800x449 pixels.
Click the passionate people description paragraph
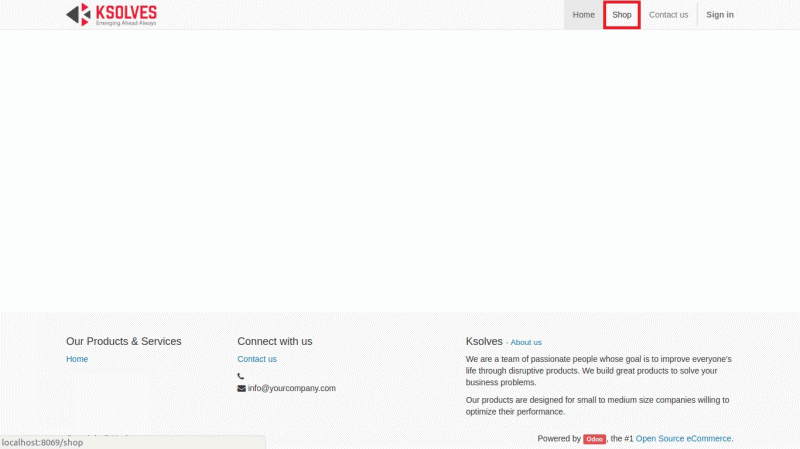pos(598,370)
